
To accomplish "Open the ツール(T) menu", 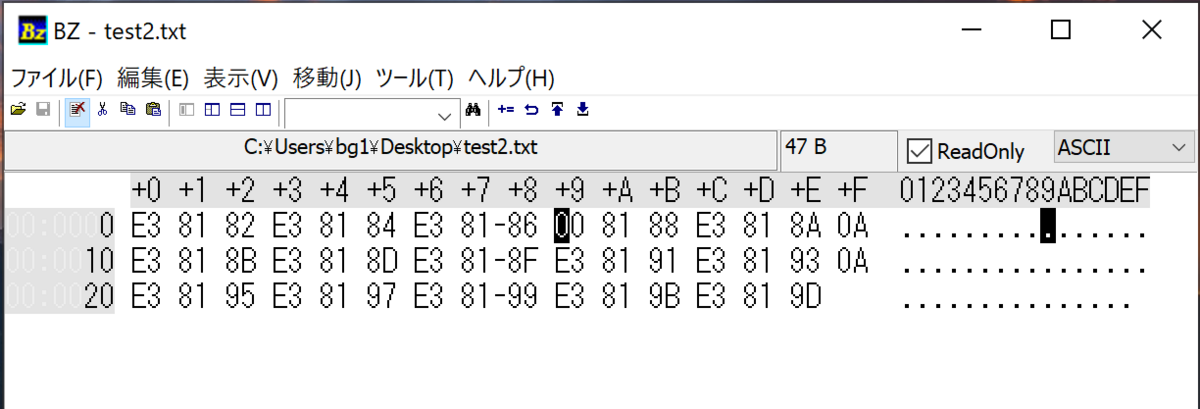I will tap(415, 77).
